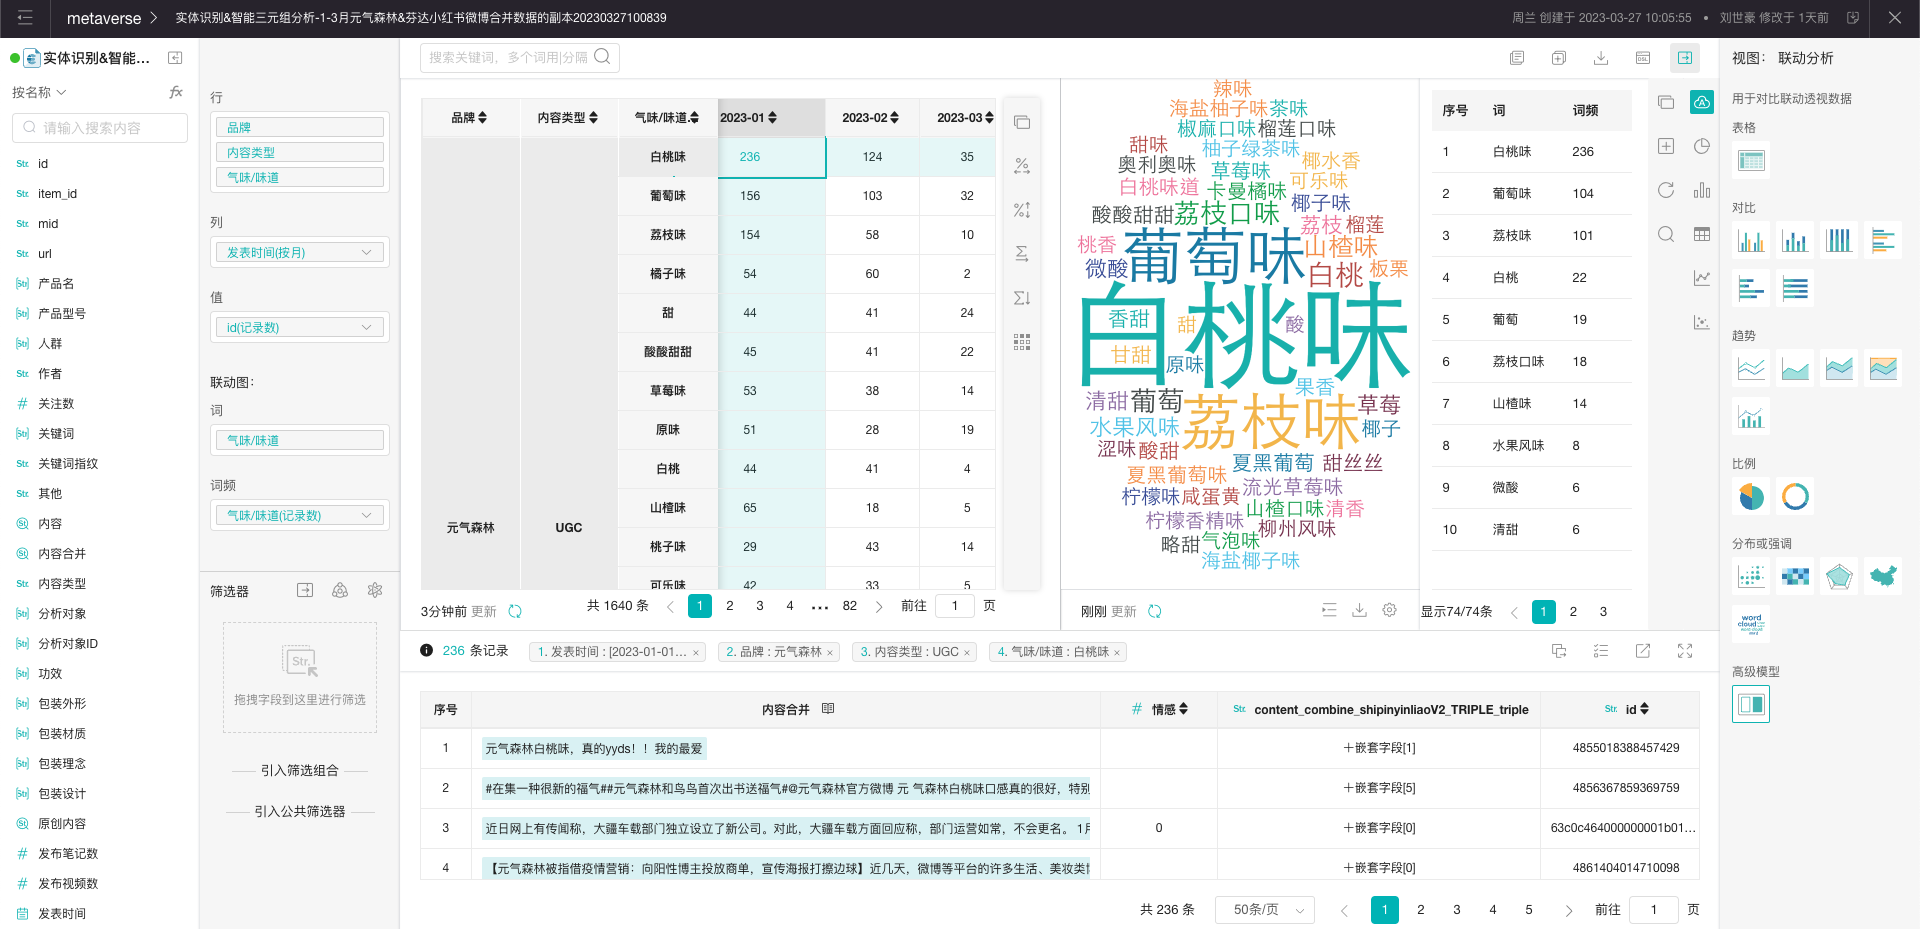
Task: Choose the map distribution chart
Action: click(1883, 576)
